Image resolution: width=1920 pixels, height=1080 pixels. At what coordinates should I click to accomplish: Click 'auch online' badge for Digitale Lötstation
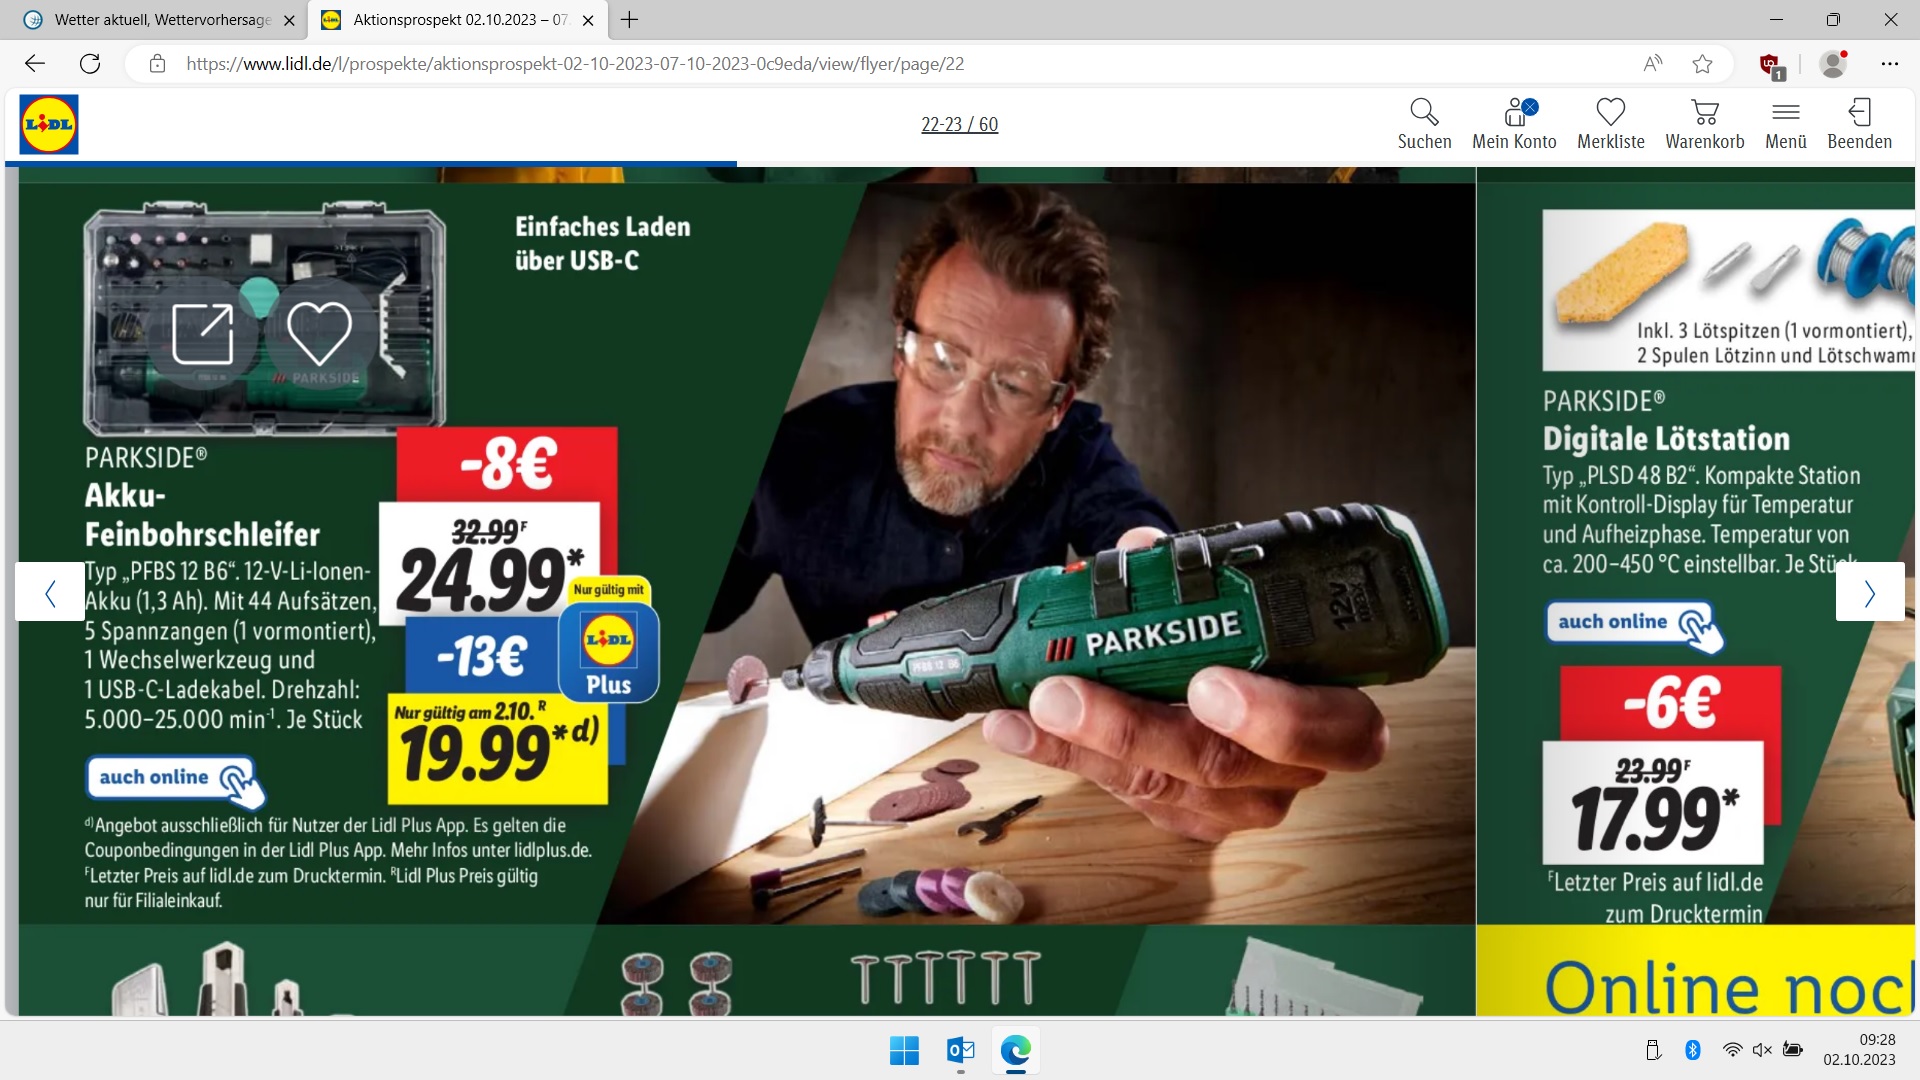point(1635,625)
